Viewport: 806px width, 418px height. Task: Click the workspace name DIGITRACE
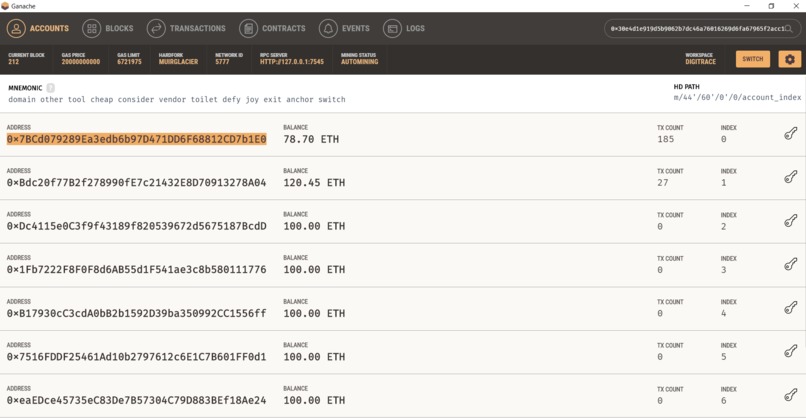coord(700,62)
